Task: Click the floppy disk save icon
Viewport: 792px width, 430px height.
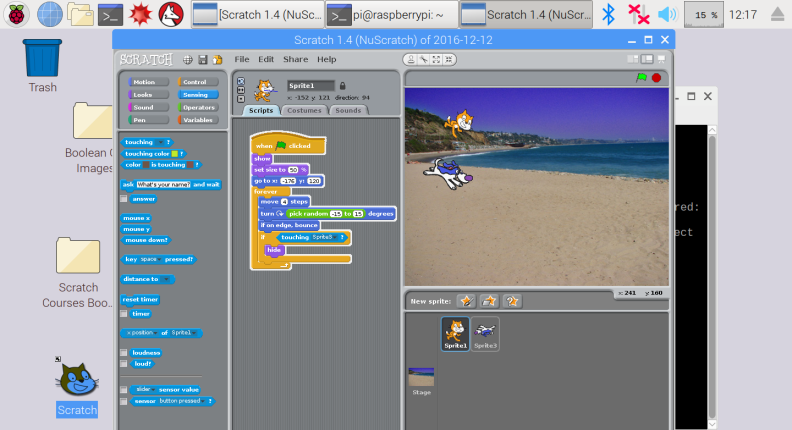Action: point(203,60)
